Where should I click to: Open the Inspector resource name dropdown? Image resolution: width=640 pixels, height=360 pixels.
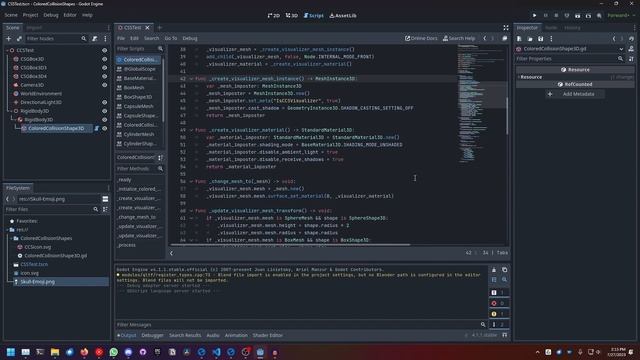click(x=621, y=49)
